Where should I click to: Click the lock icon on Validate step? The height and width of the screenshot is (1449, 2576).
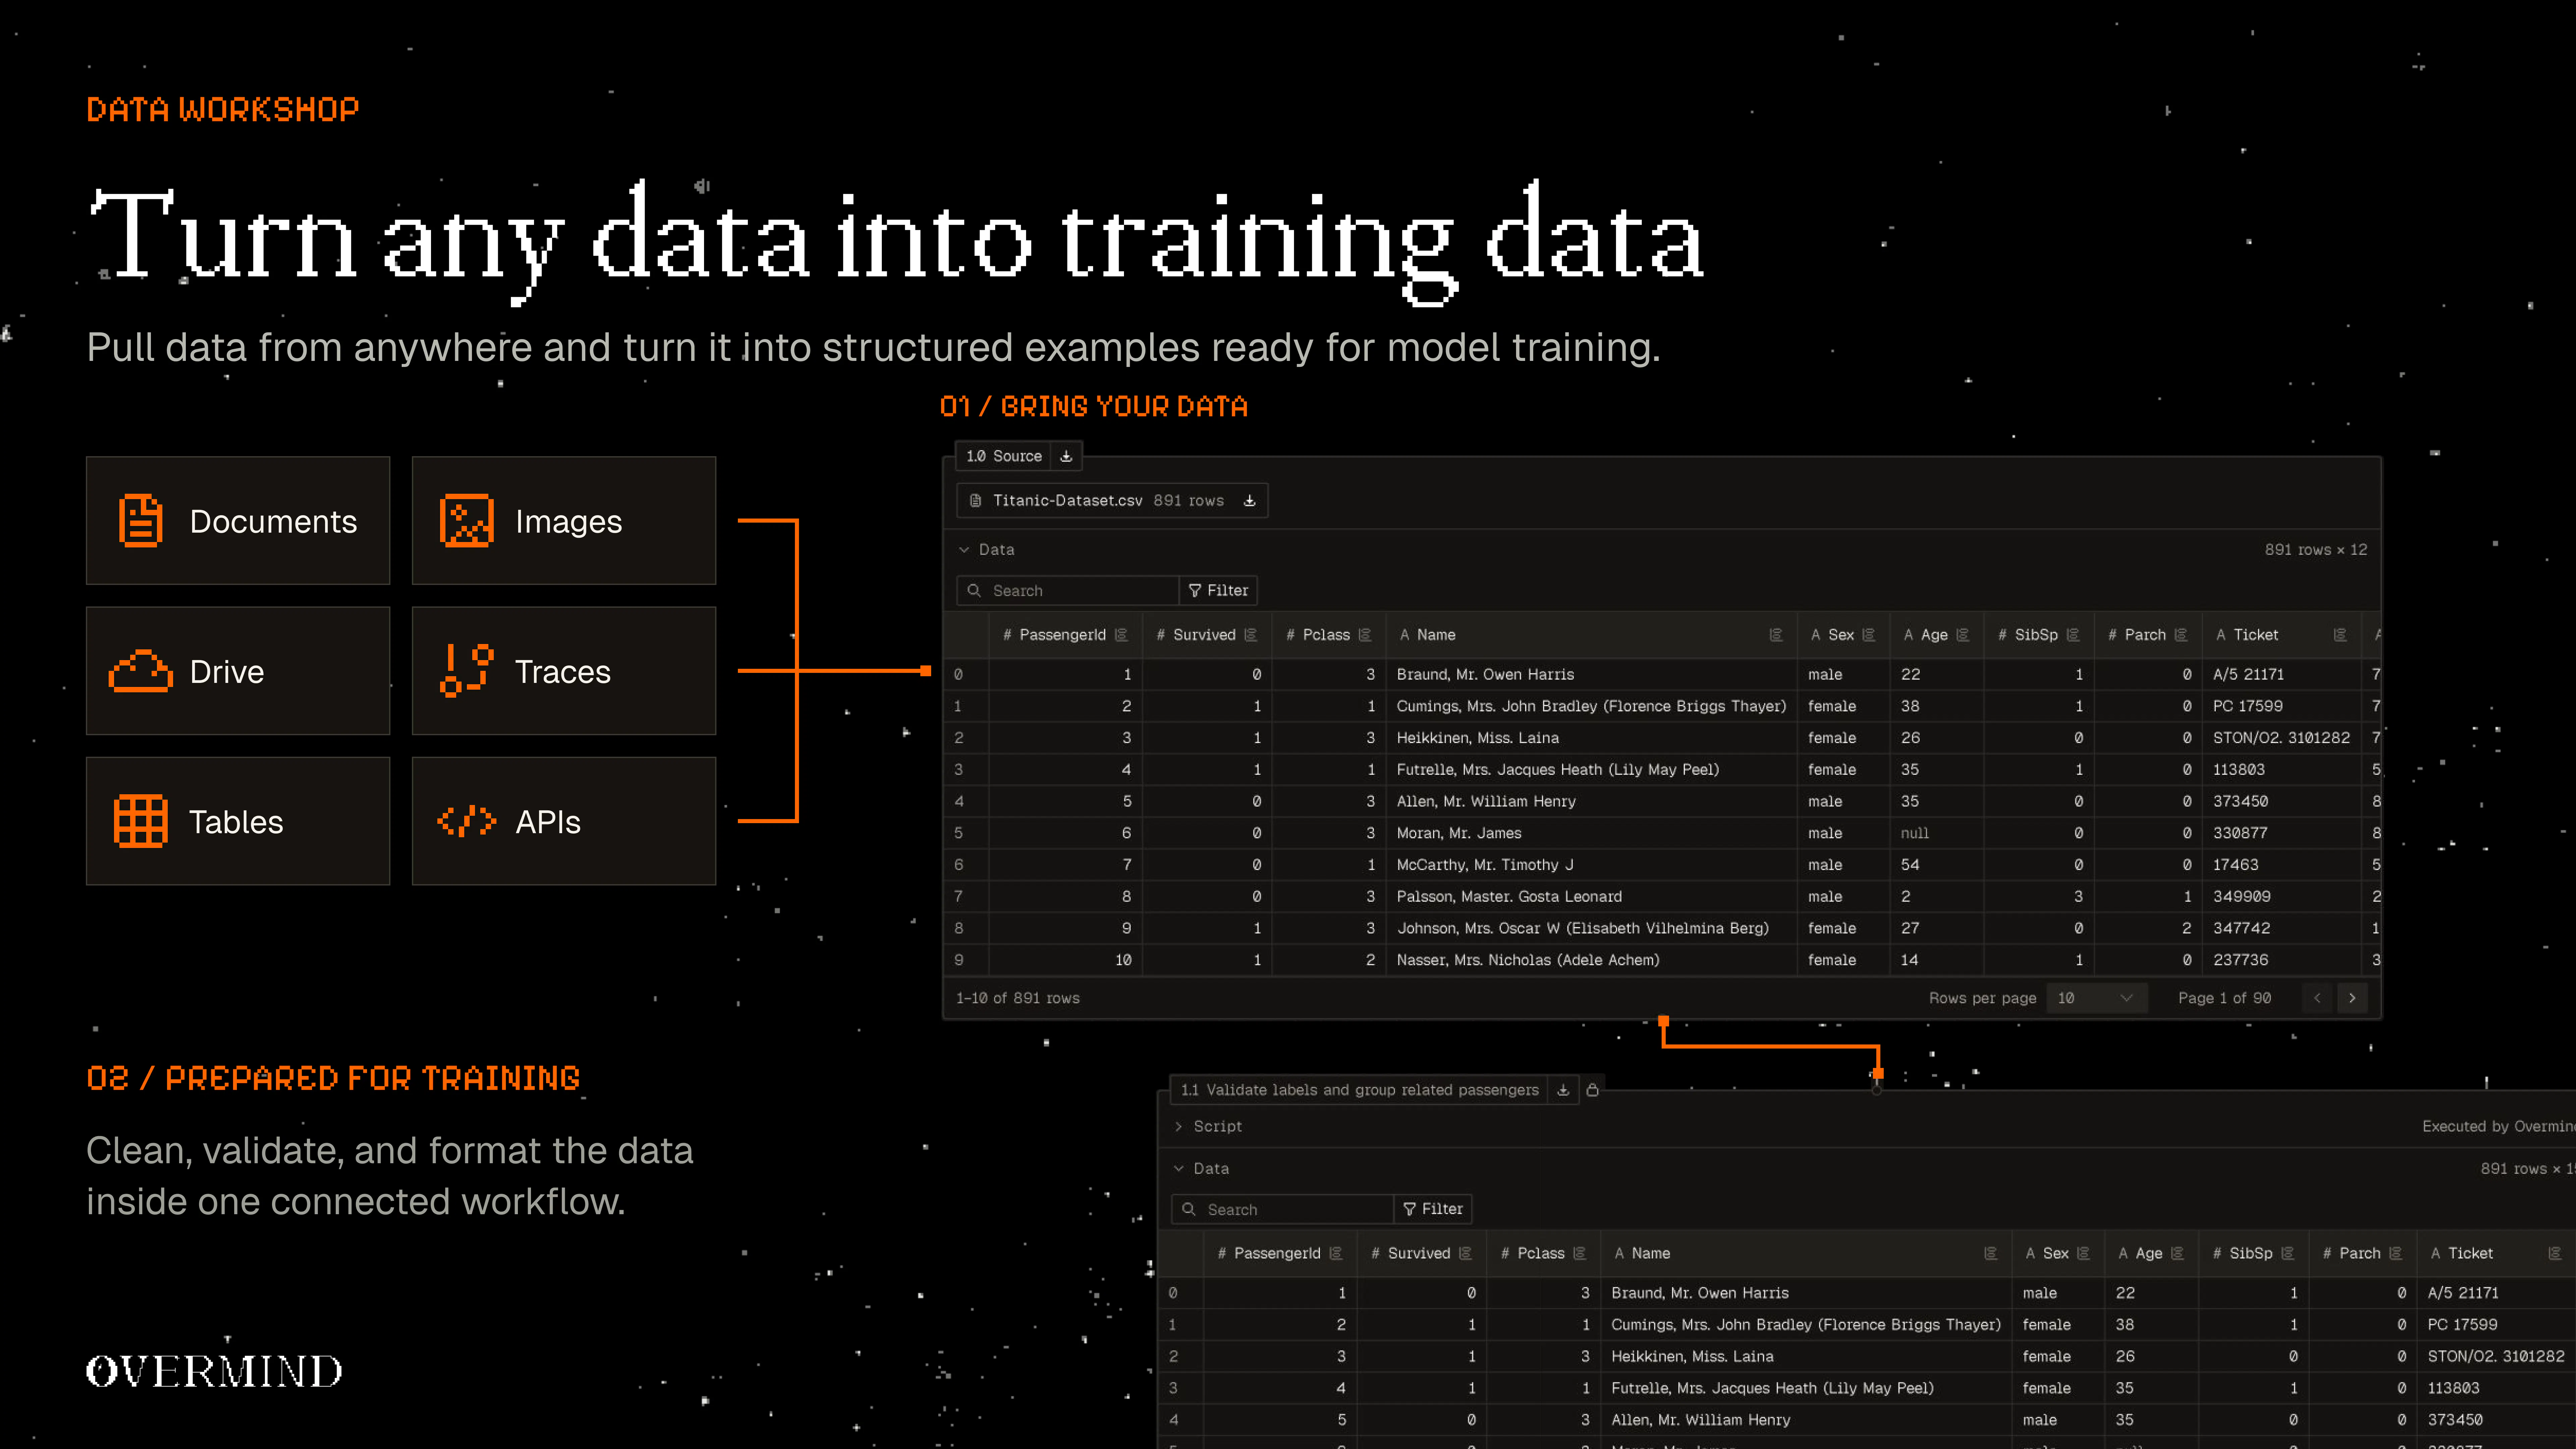pos(1593,1090)
